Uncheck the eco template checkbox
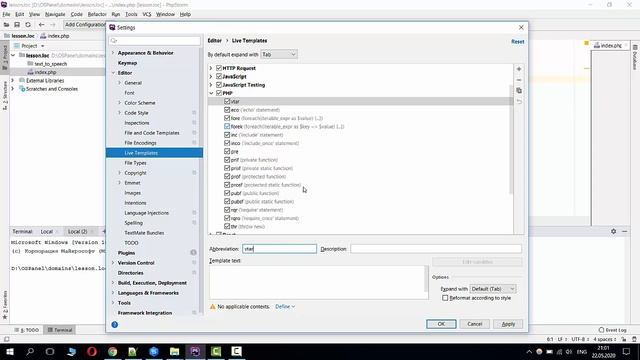 (x=227, y=110)
